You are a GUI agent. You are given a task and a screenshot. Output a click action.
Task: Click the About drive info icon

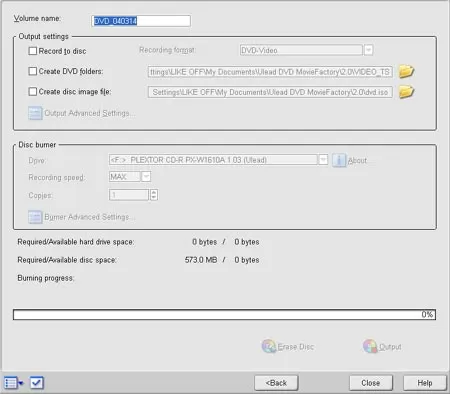tap(339, 160)
